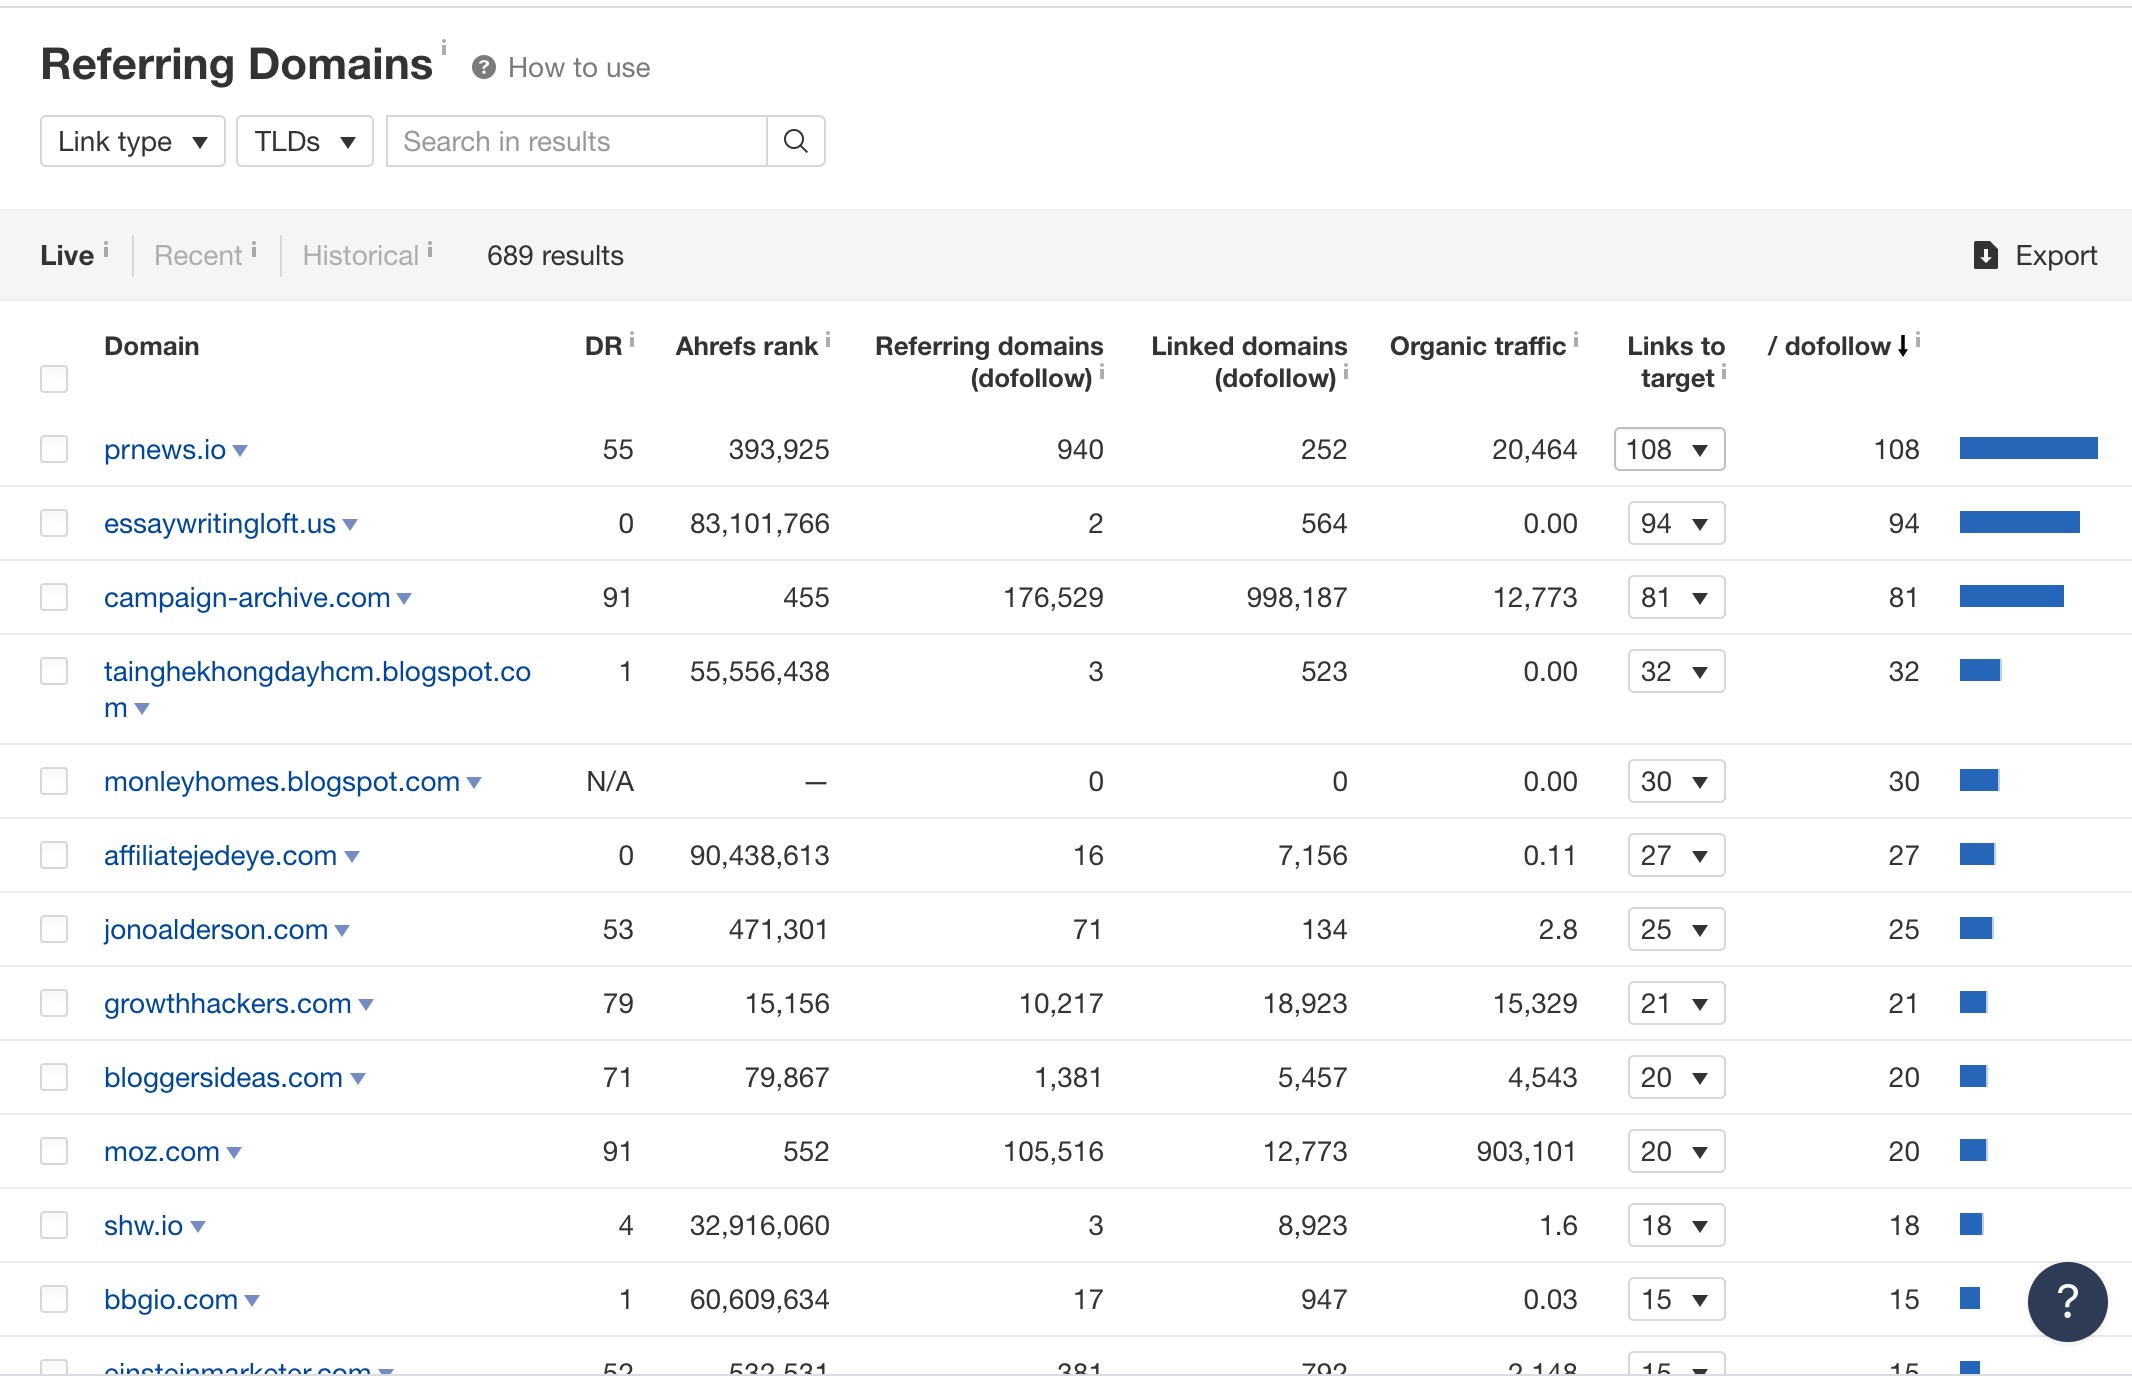Click the essaywritingloft.us dofollow bar
2132x1382 pixels.
click(x=2020, y=522)
